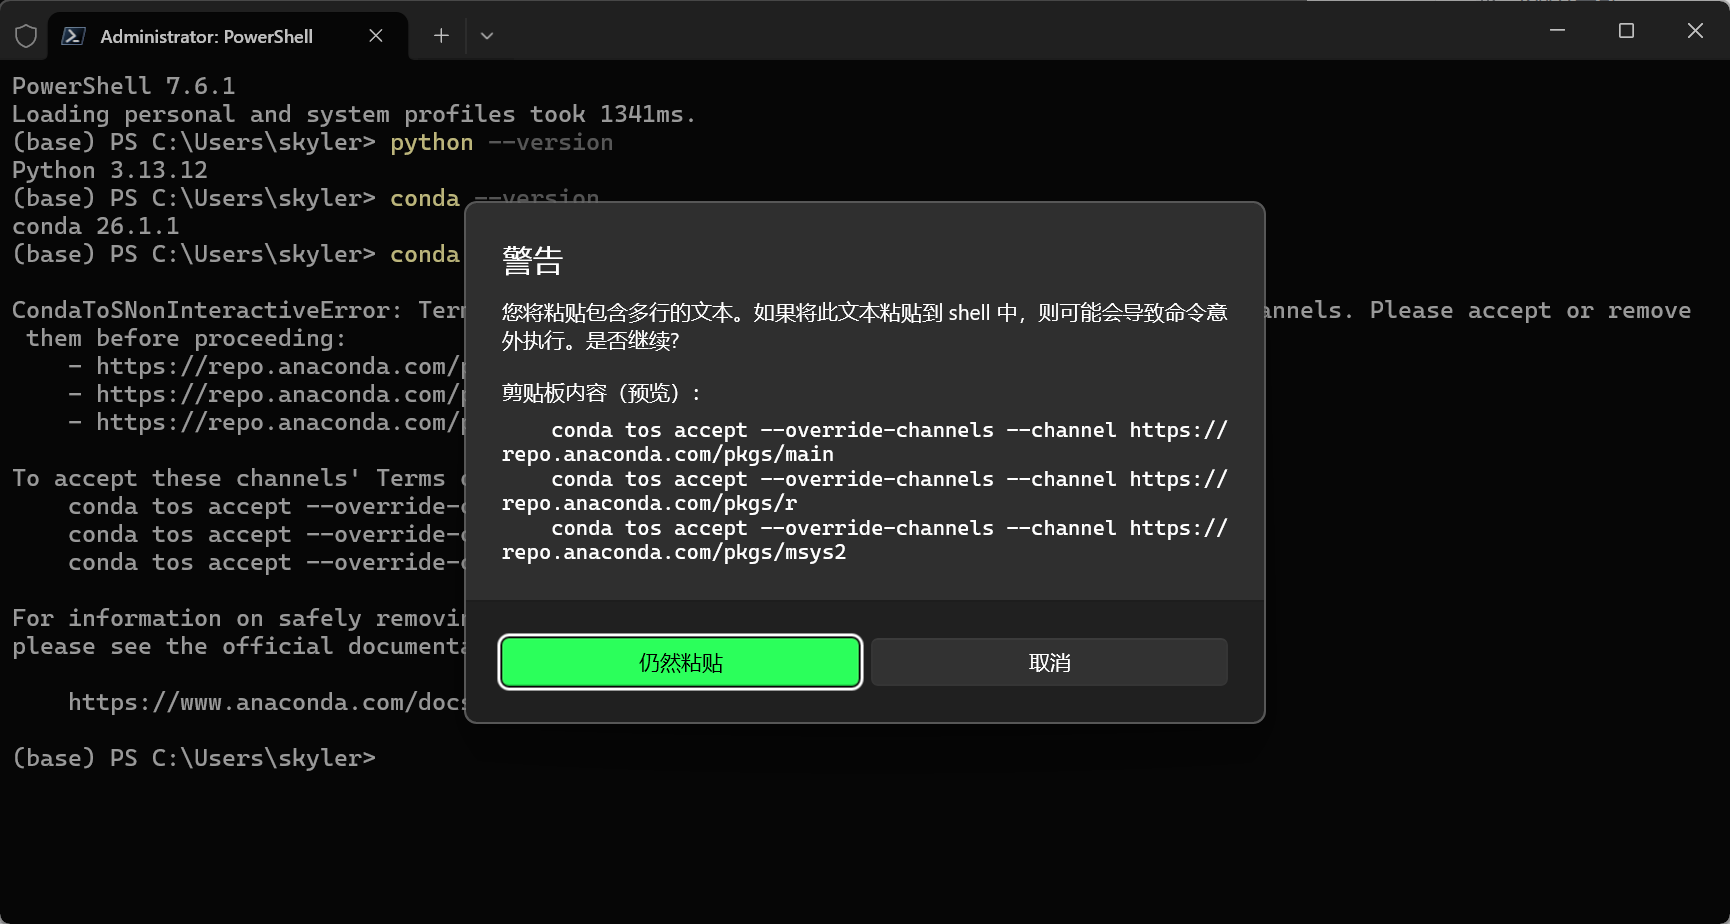Click the python --version command text
Image resolution: width=1730 pixels, height=924 pixels.
click(501, 142)
